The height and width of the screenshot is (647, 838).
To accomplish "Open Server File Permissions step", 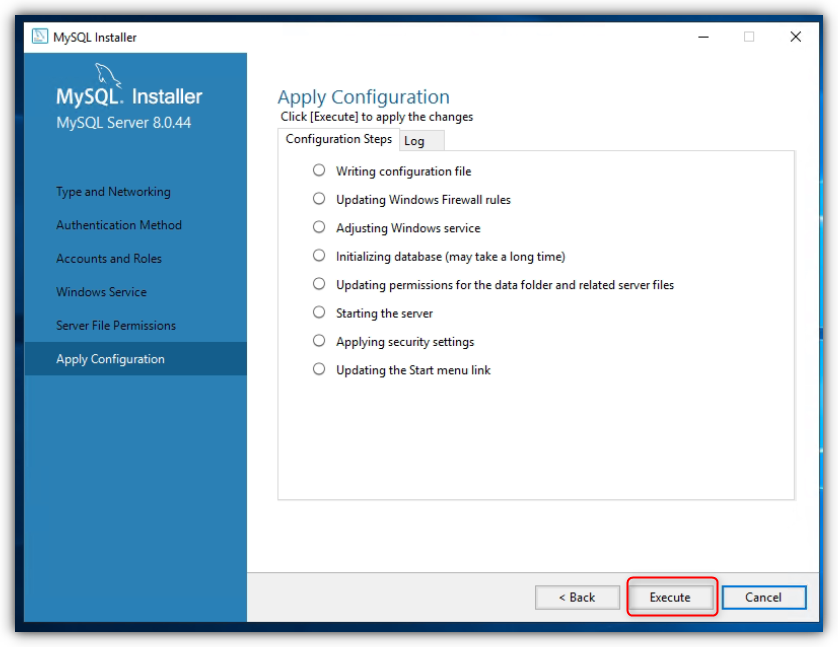I will (115, 325).
